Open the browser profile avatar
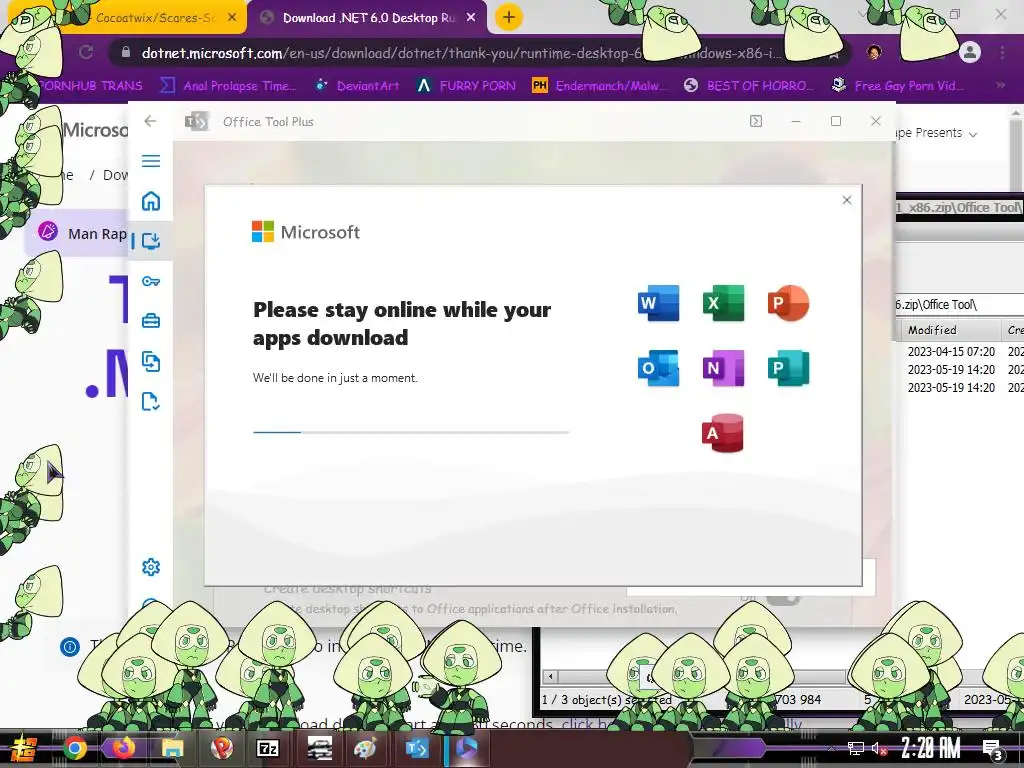 [970, 52]
